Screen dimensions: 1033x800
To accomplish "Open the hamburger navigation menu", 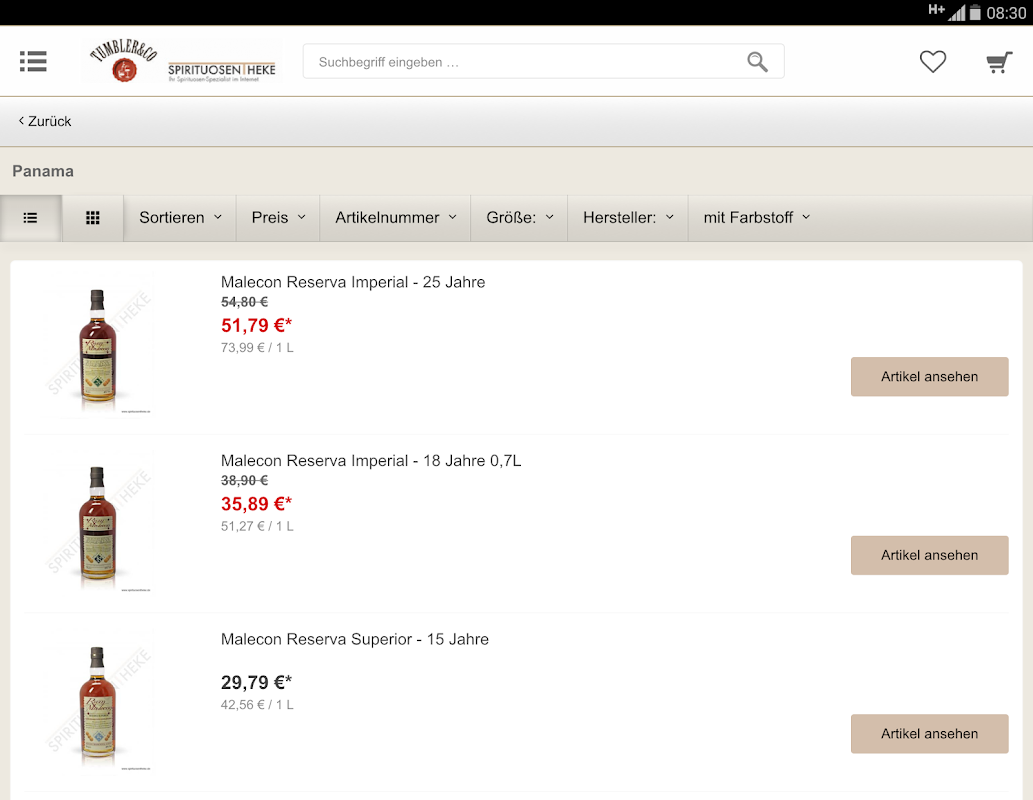I will point(33,61).
